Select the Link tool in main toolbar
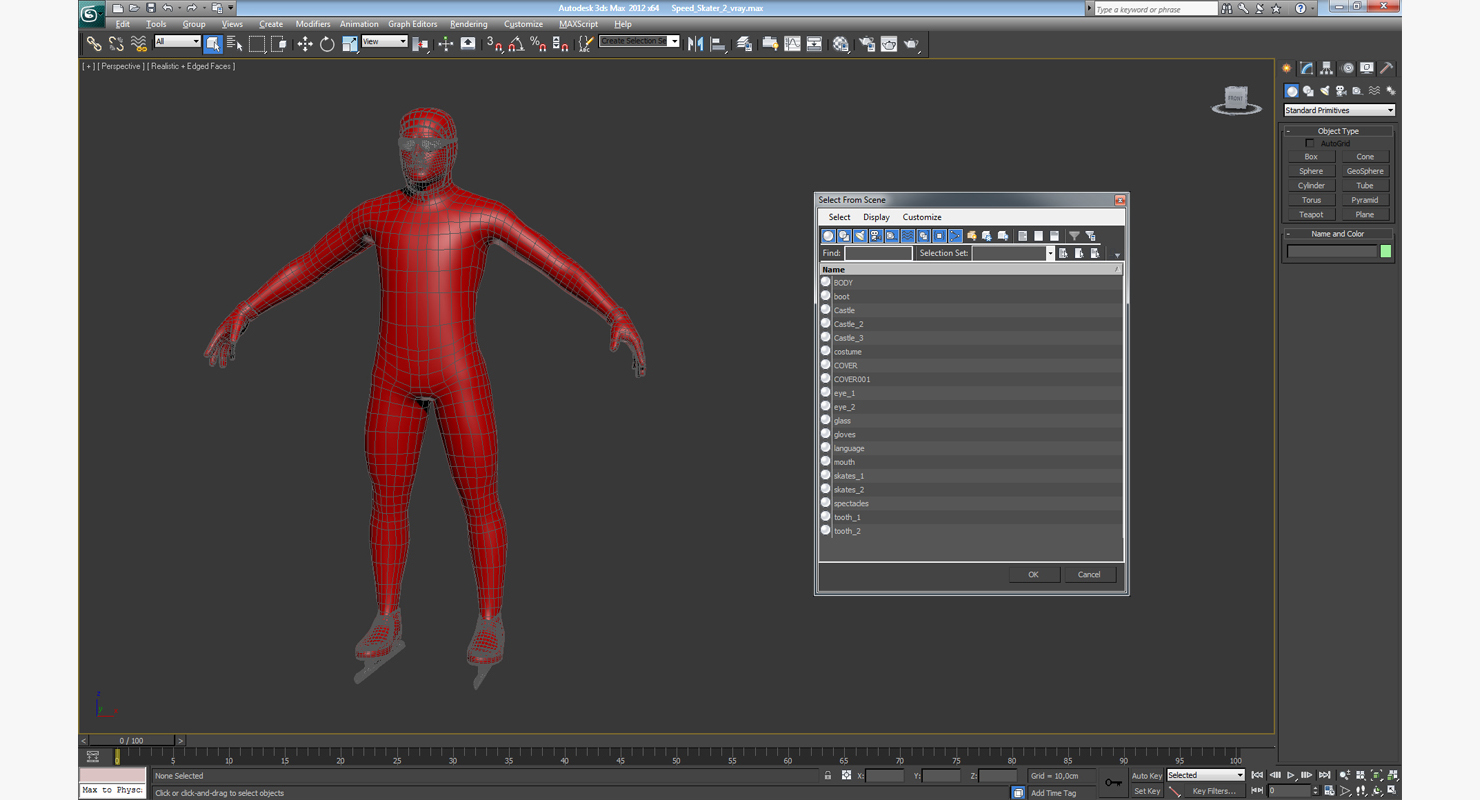 click(x=93, y=44)
